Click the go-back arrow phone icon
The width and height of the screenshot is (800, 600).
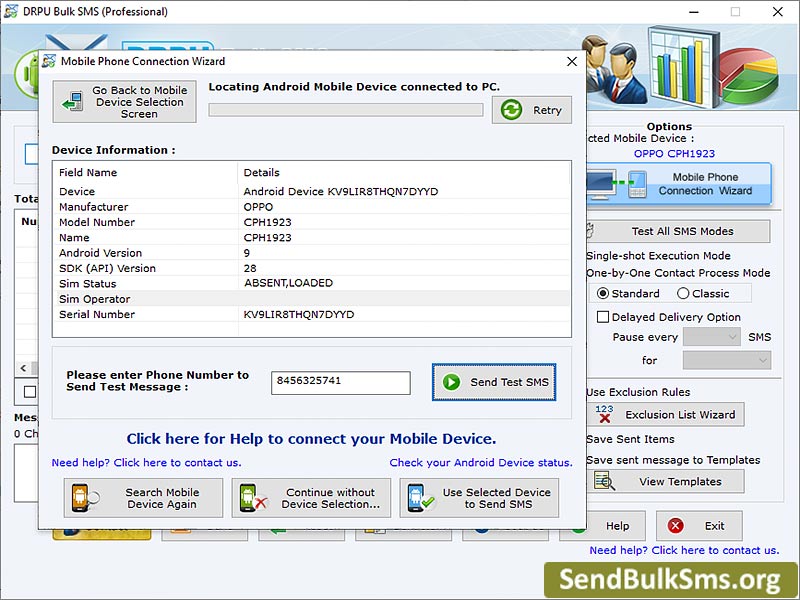[x=72, y=102]
